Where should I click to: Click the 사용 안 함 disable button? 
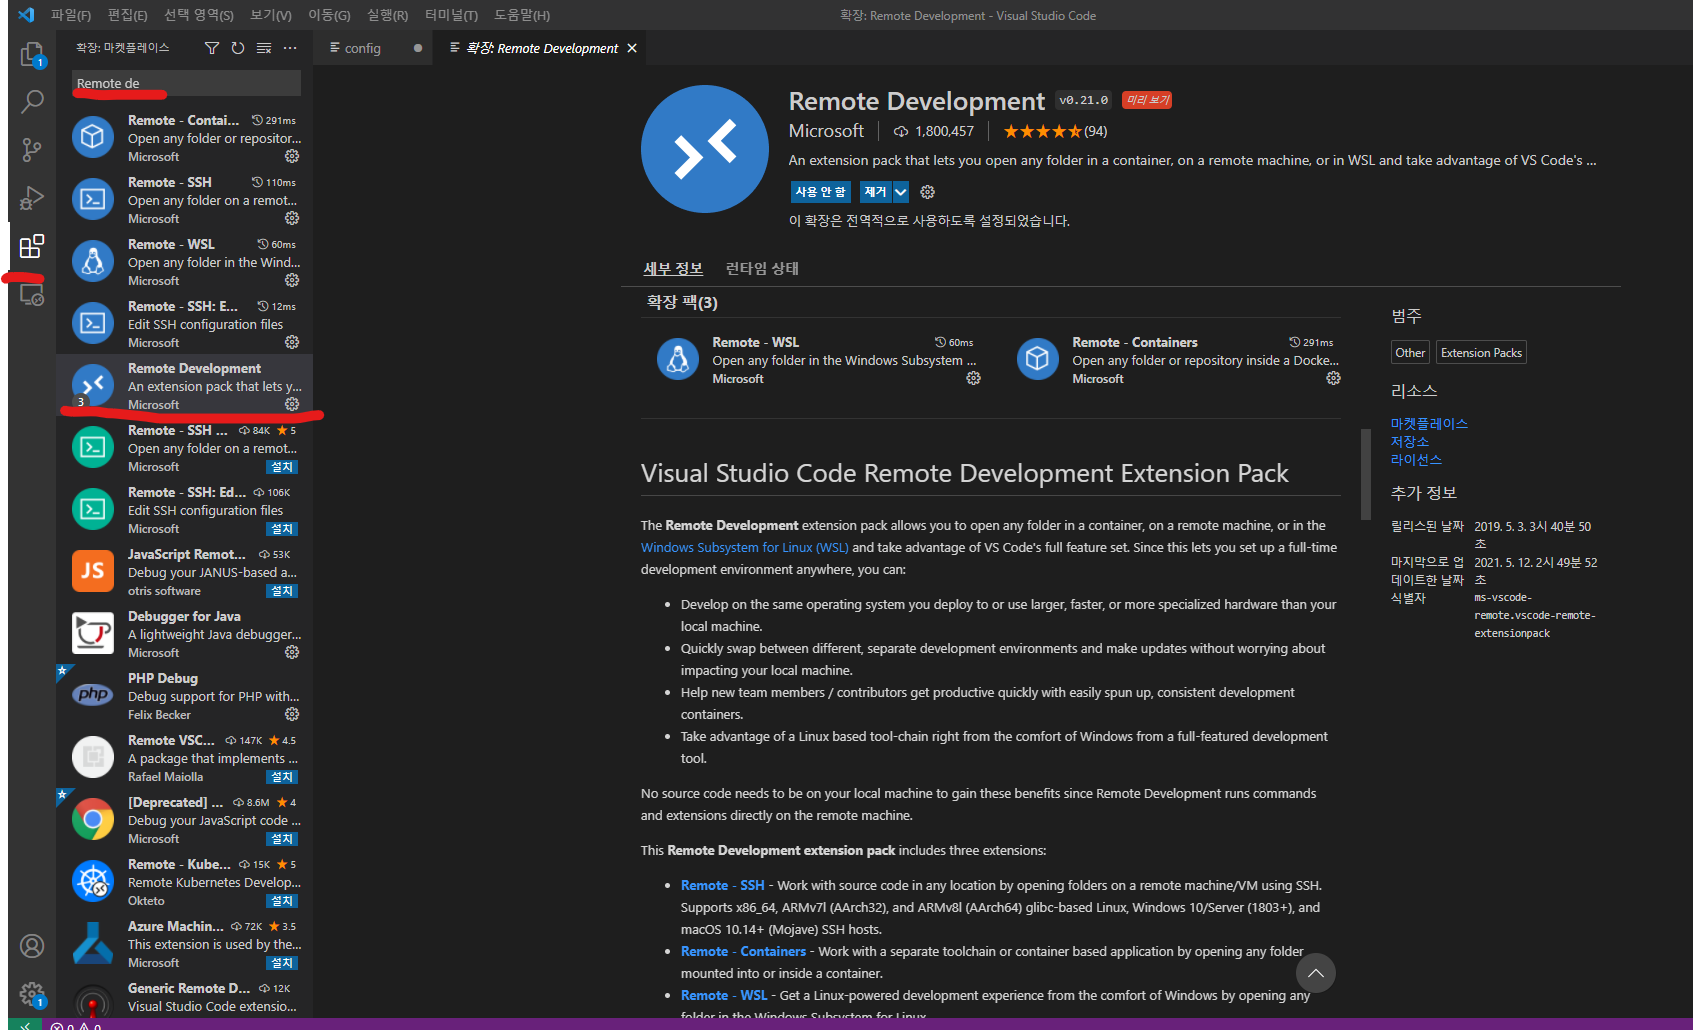pos(821,192)
